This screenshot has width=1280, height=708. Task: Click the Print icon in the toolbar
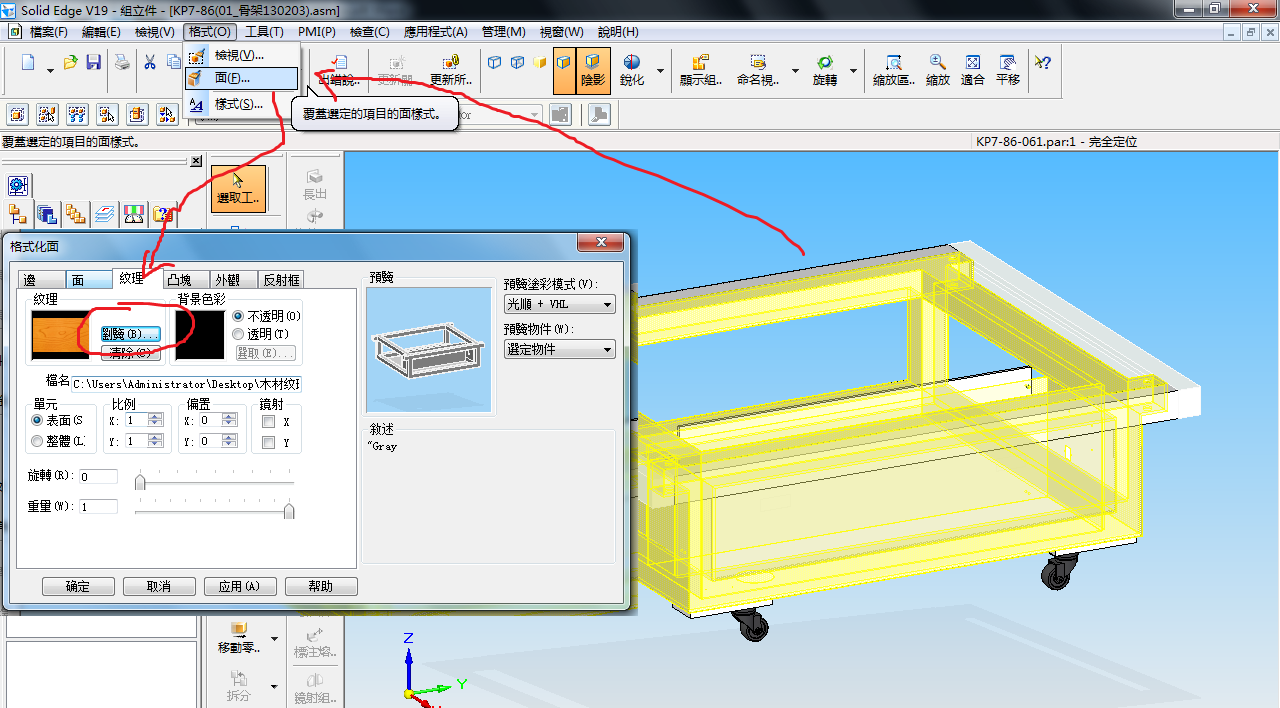point(122,63)
